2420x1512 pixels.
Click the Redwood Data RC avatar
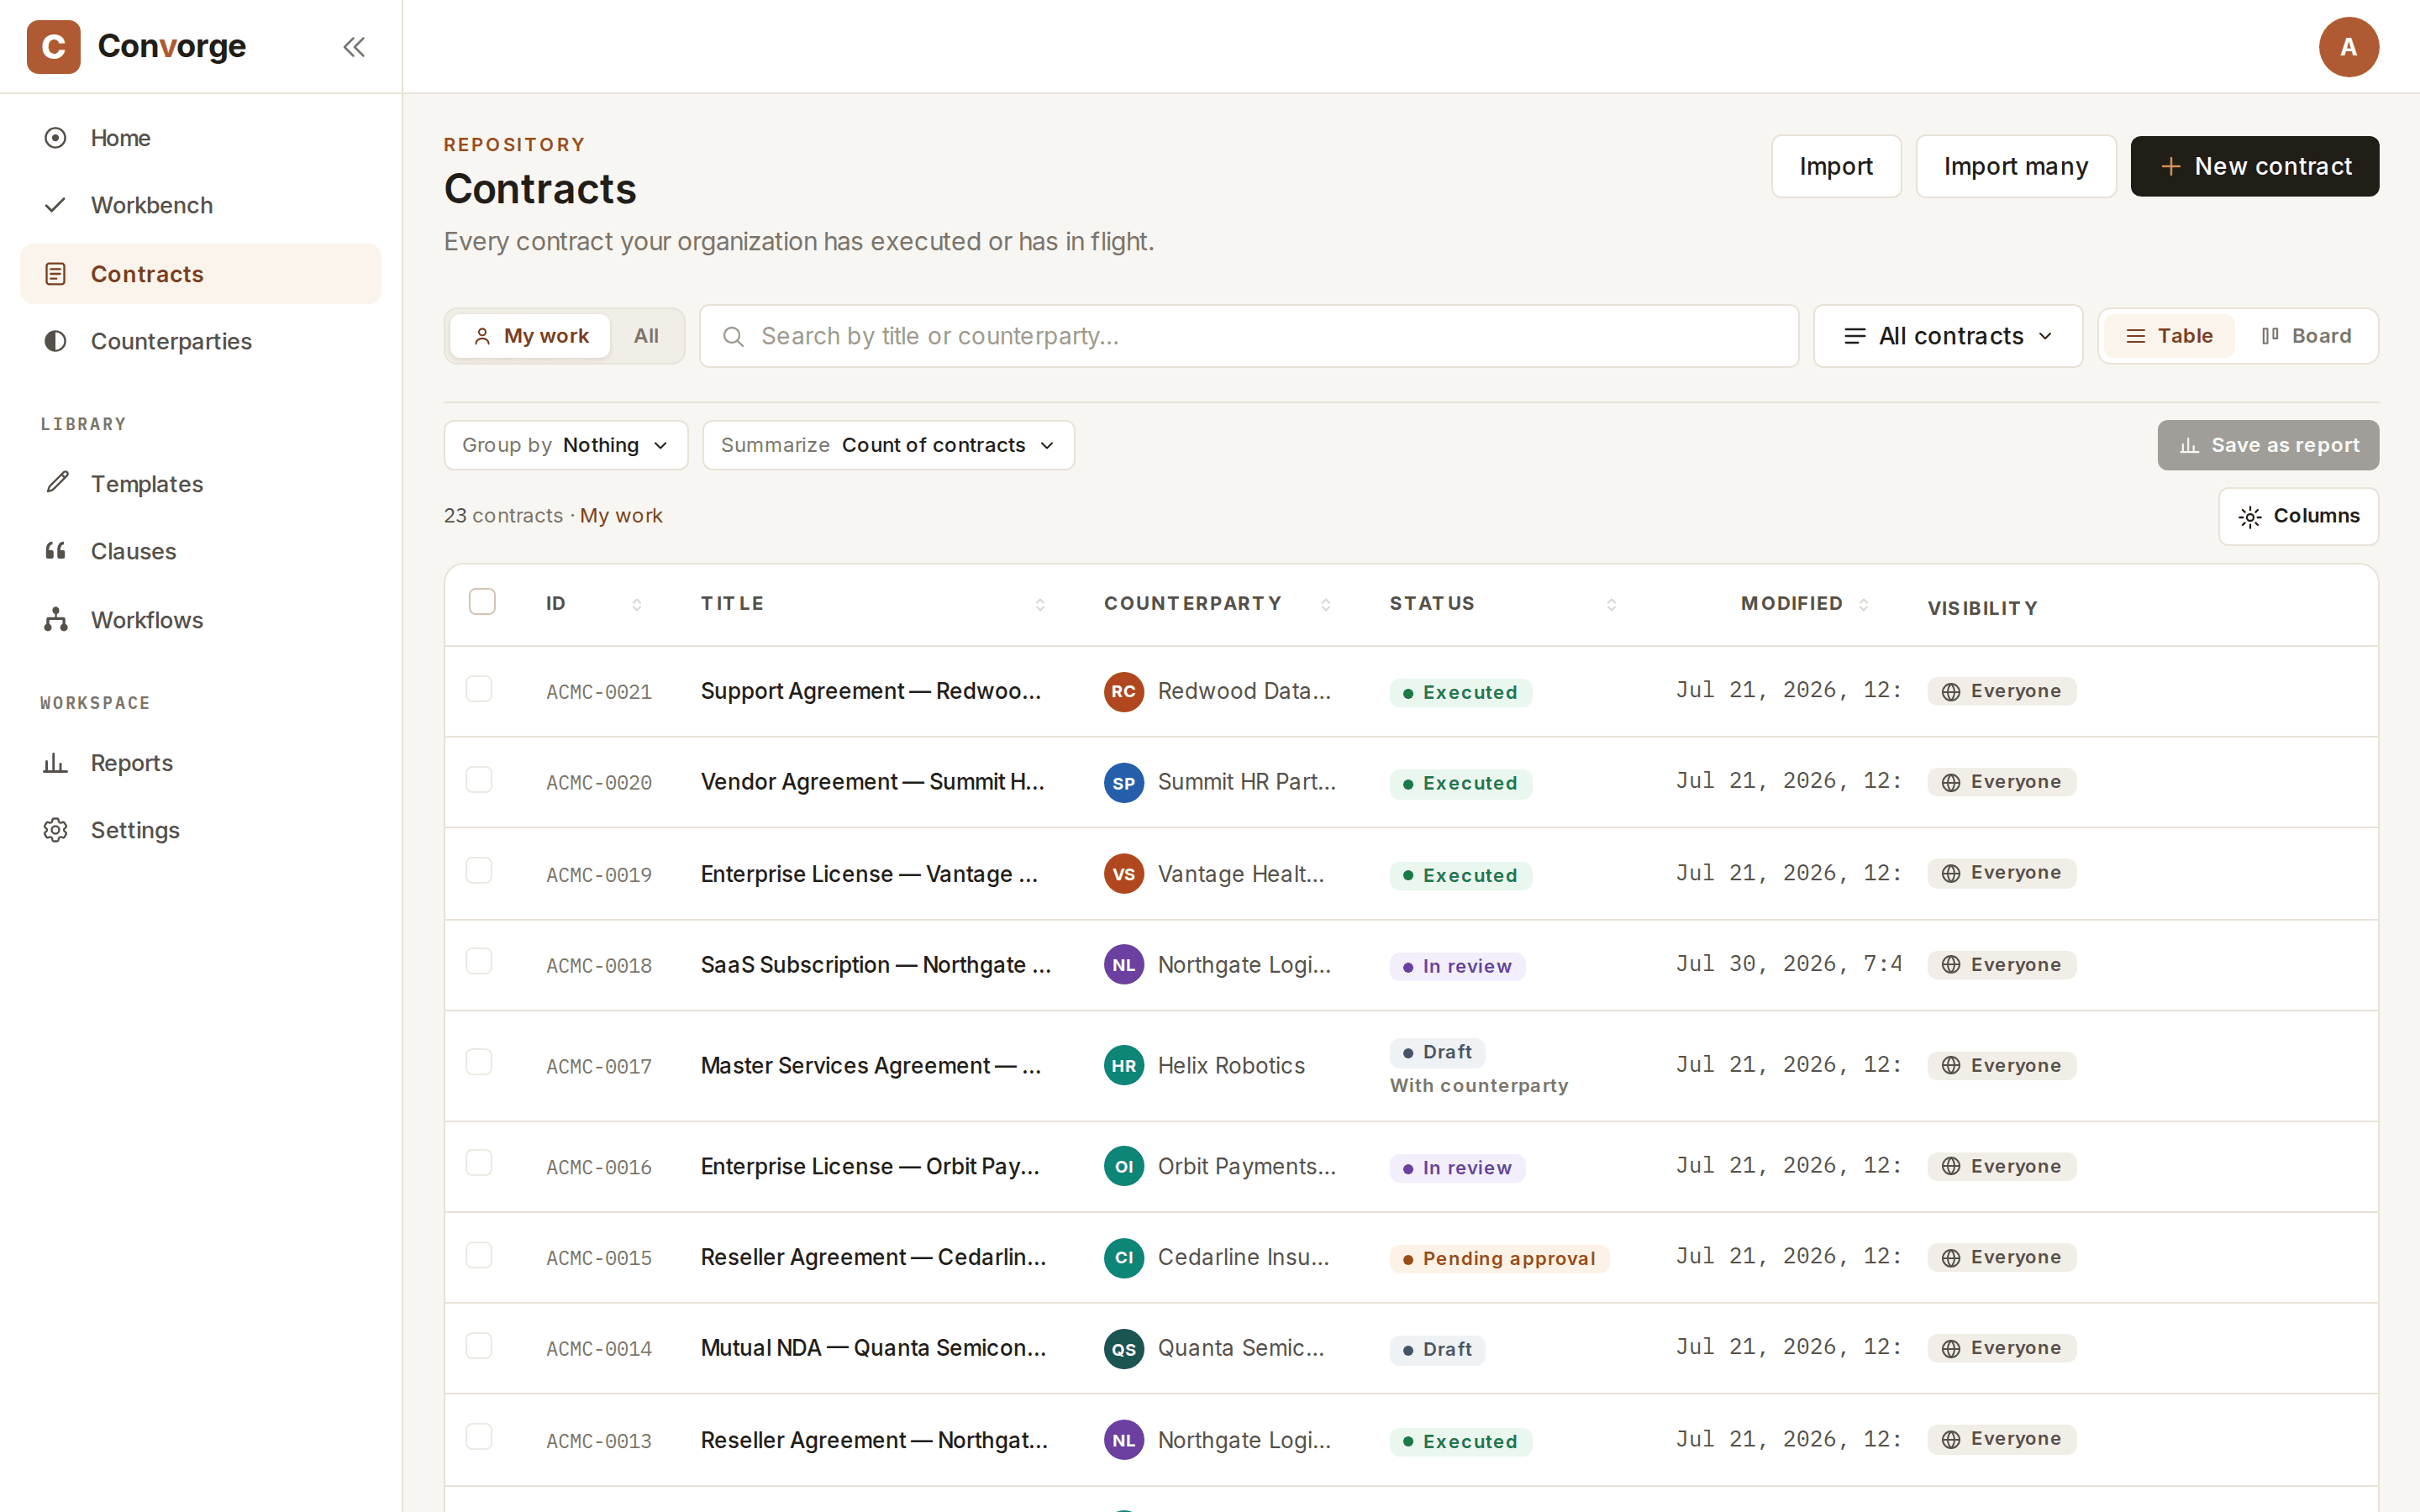coord(1124,692)
